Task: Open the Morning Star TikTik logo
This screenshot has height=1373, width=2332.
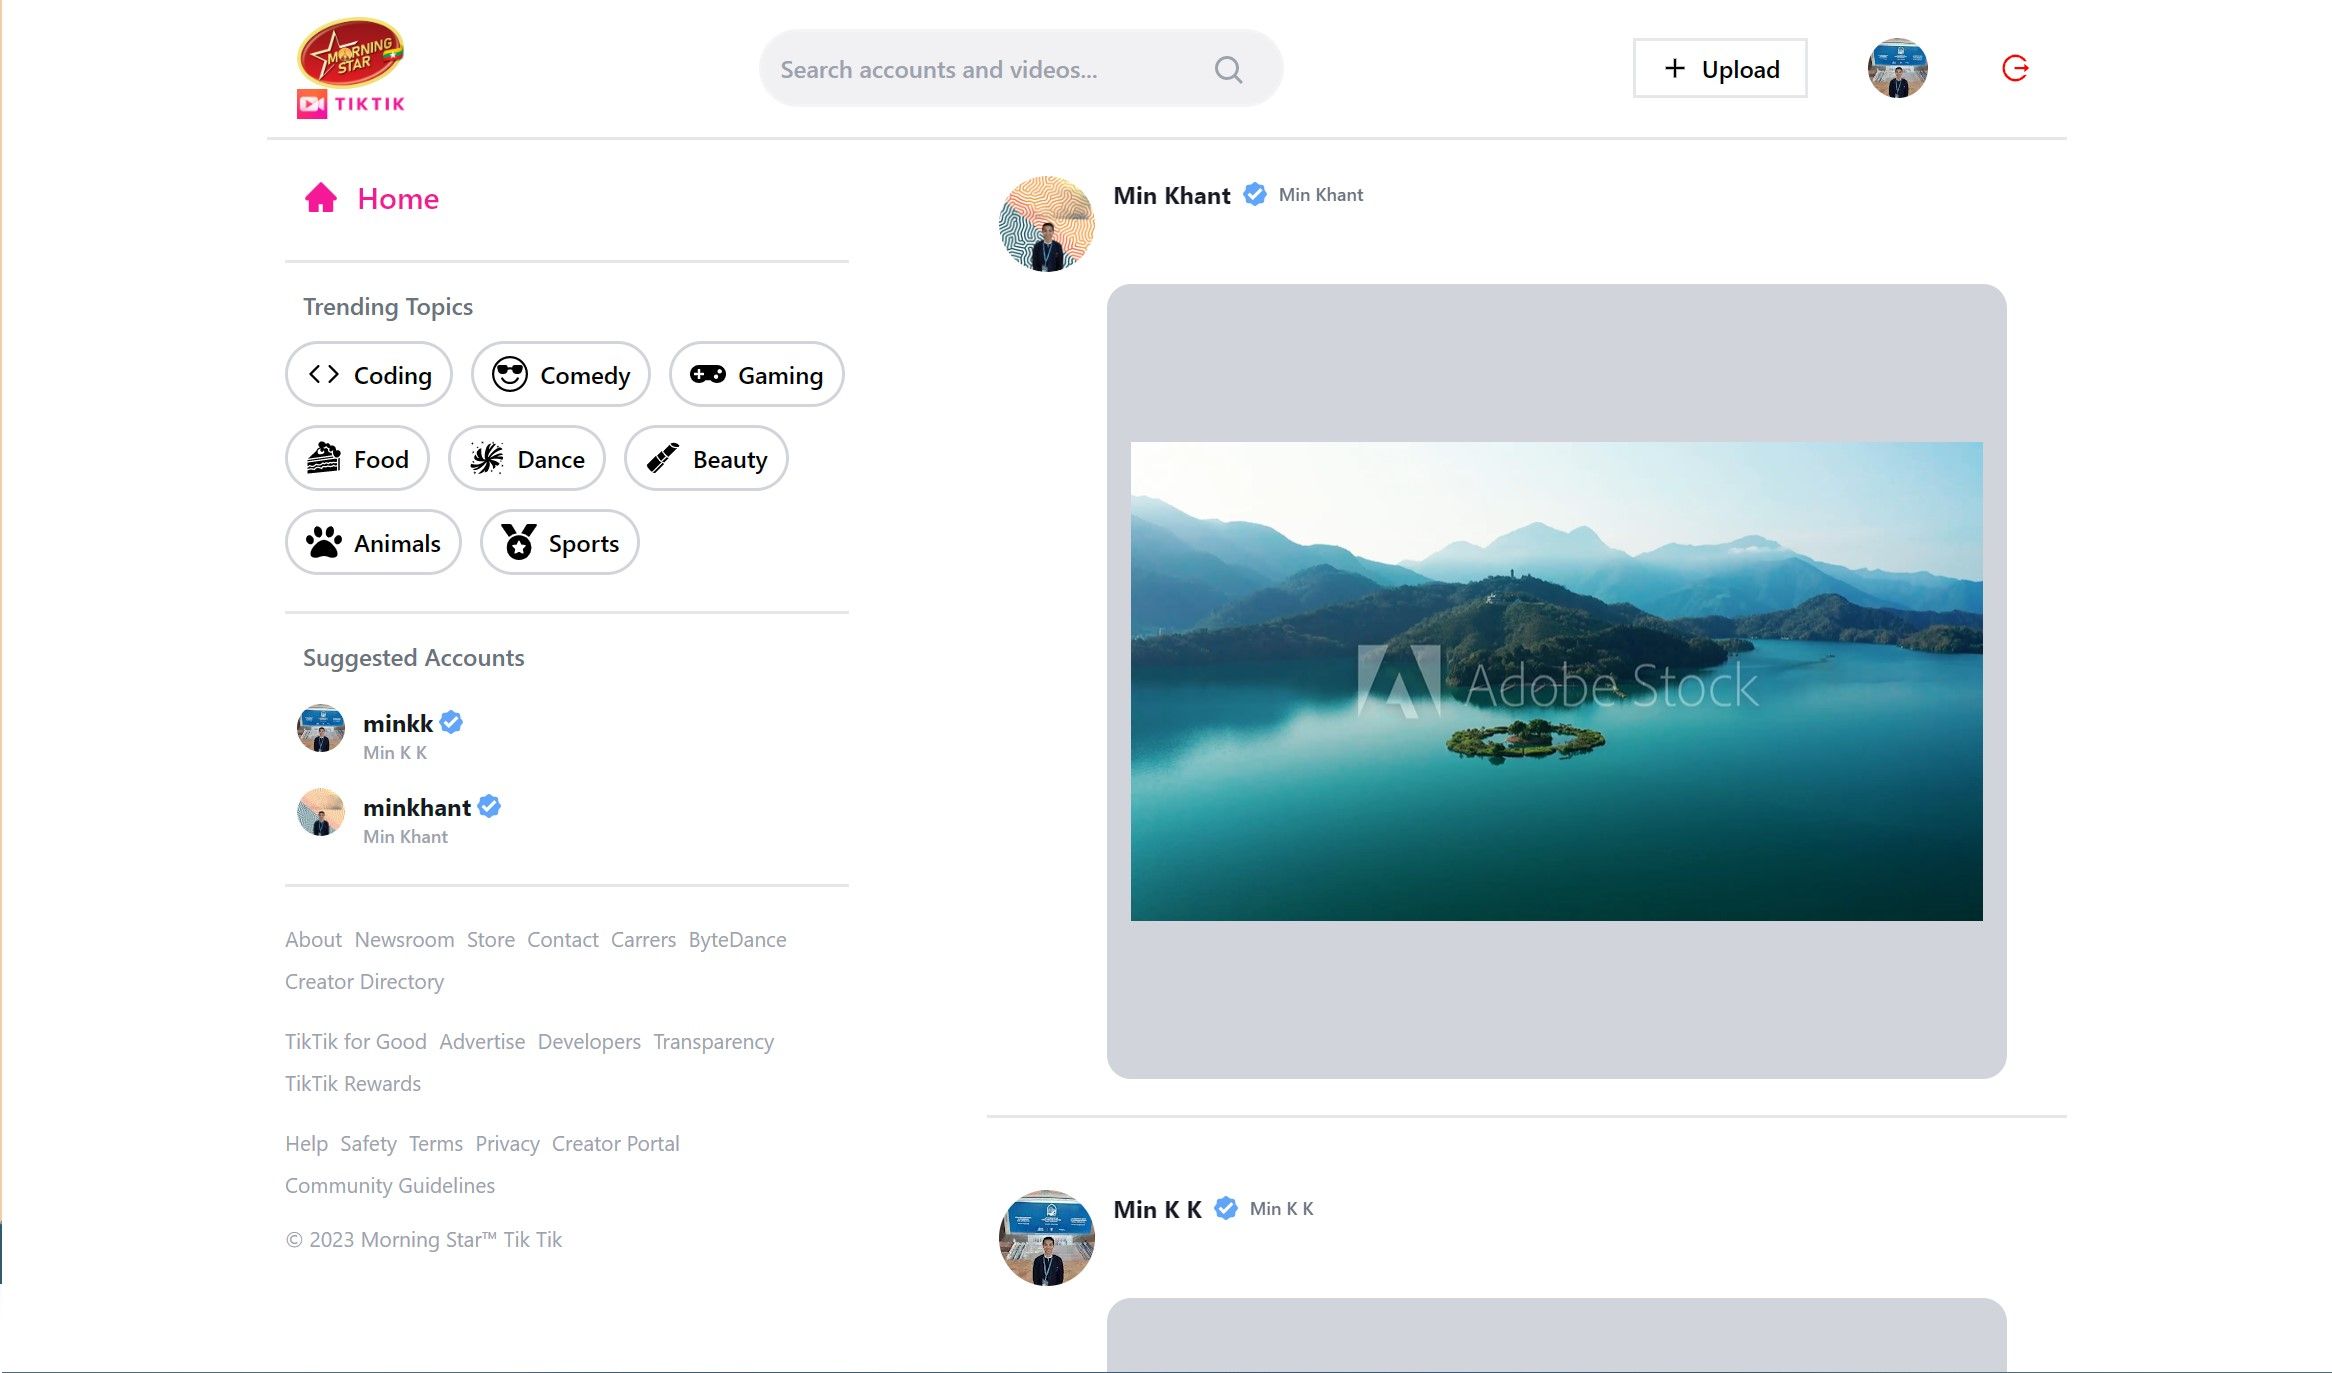Action: (351, 68)
